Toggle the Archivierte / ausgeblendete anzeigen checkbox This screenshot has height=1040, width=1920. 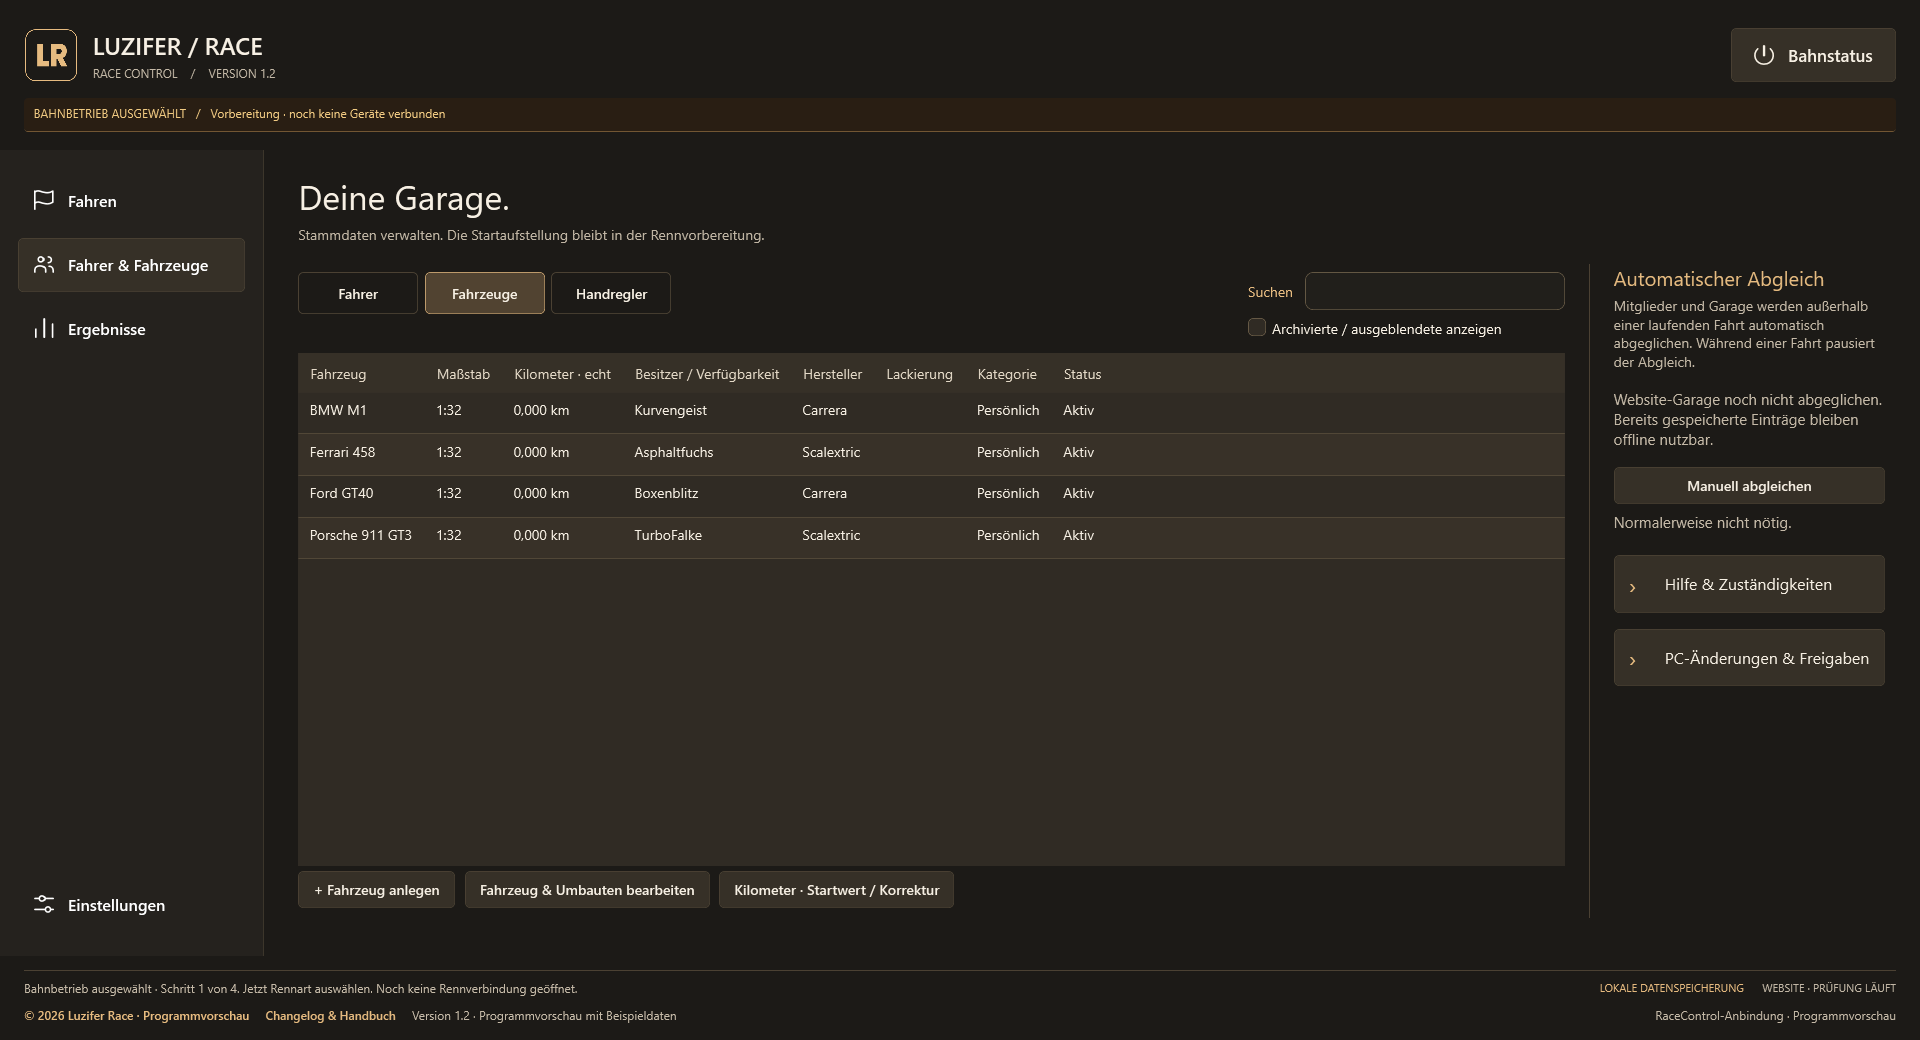click(1257, 327)
